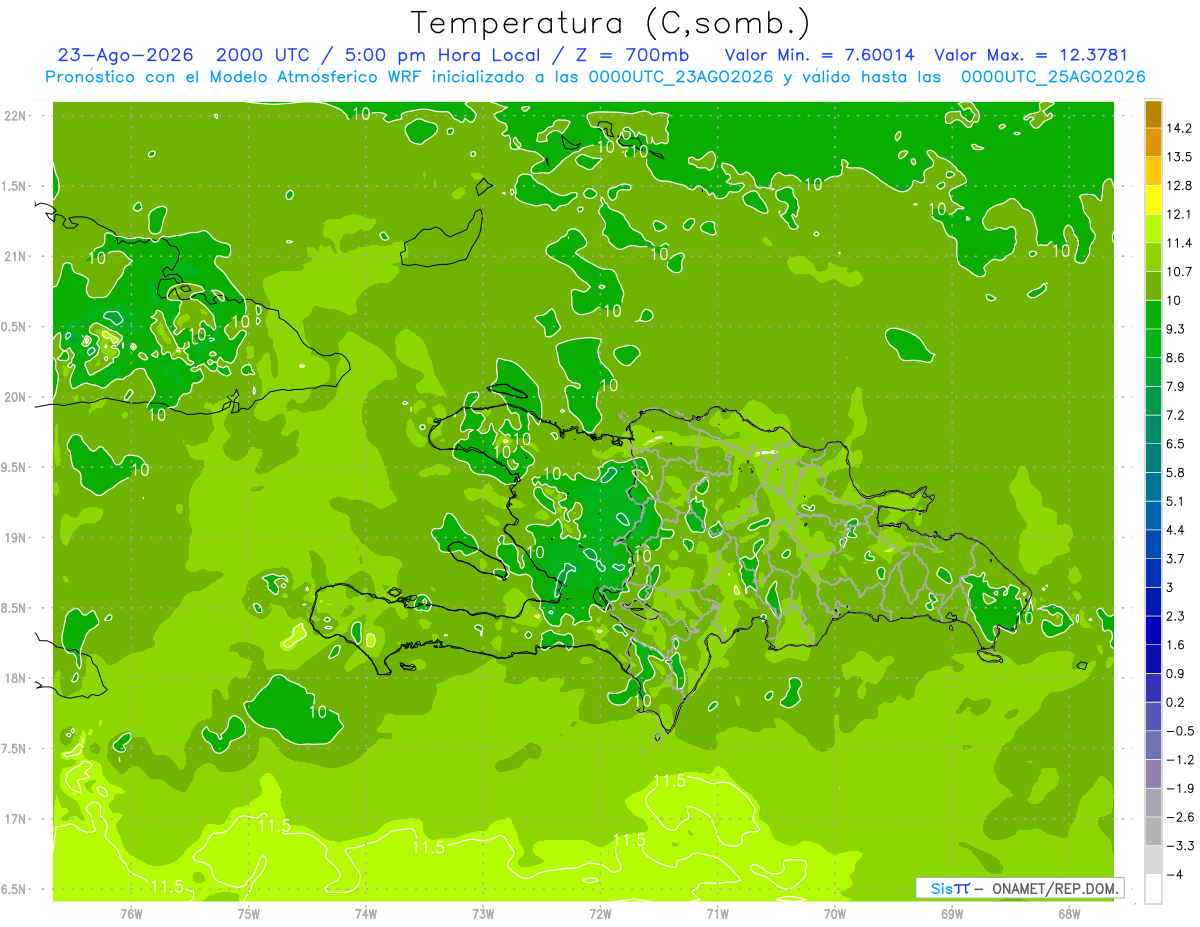Click the "9.5N" latitude label
1200x927 pixels.
click(x=14, y=468)
